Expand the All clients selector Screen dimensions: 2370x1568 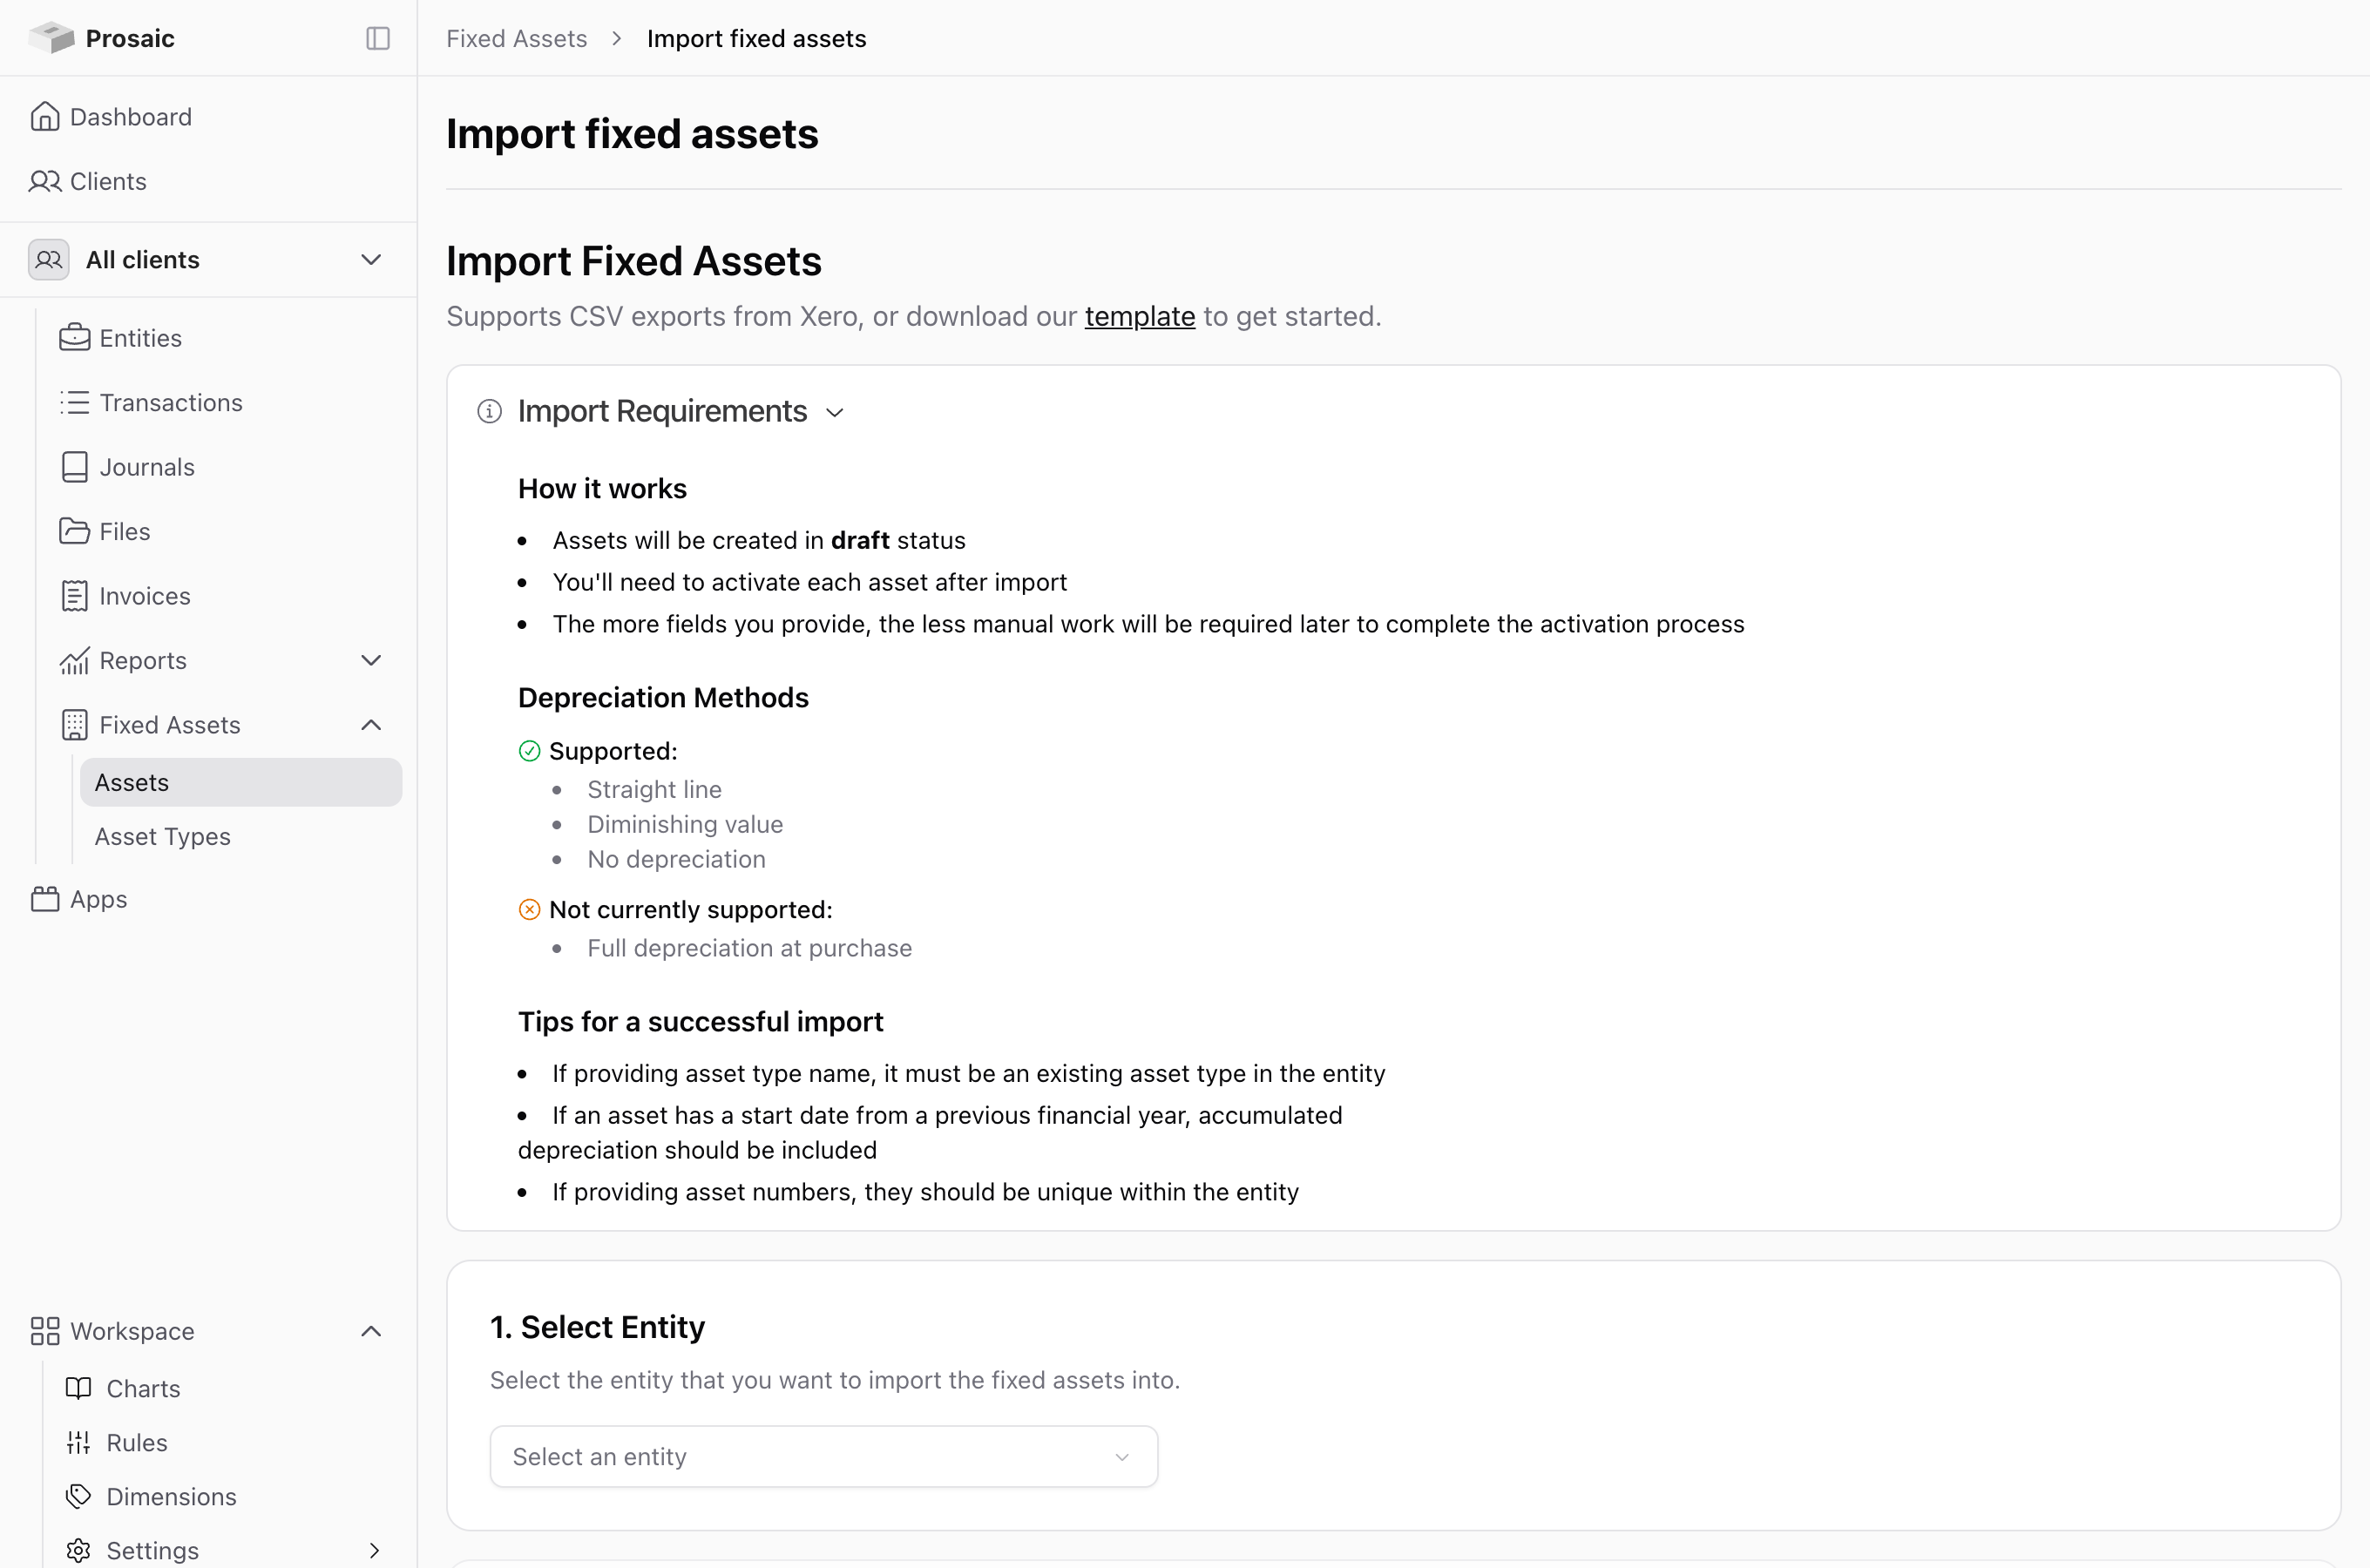(208, 260)
